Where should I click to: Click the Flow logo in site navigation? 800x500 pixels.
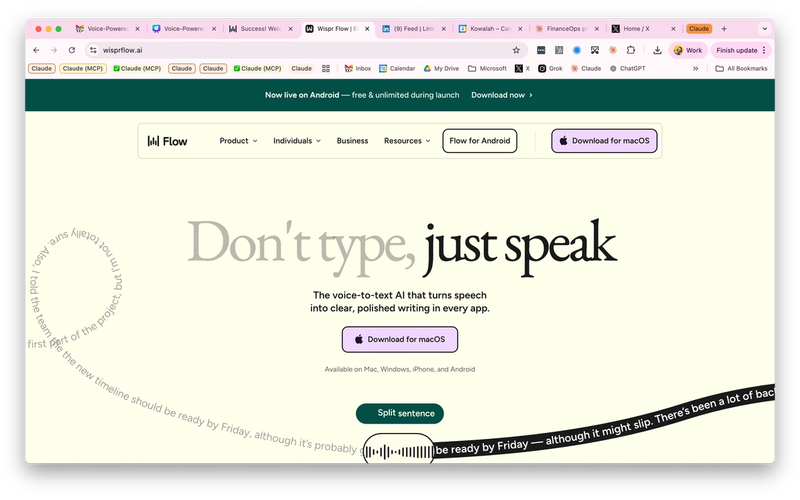click(x=167, y=141)
